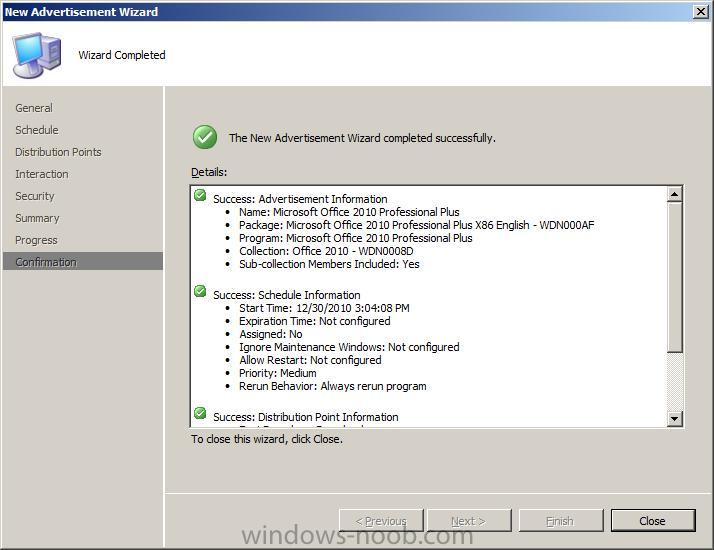This screenshot has height=550, width=714.
Task: Click 'To close this wizard, click Close.' text
Action: pos(267,439)
